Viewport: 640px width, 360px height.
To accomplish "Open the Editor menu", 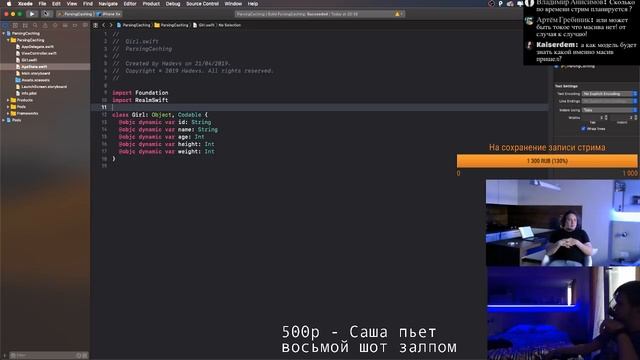I will [x=130, y=4].
